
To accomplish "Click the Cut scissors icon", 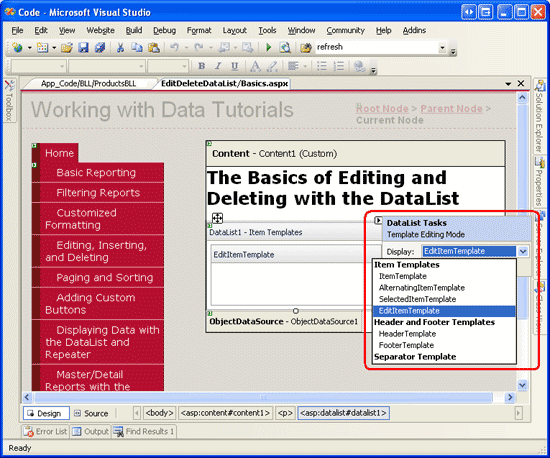I will click(x=120, y=47).
